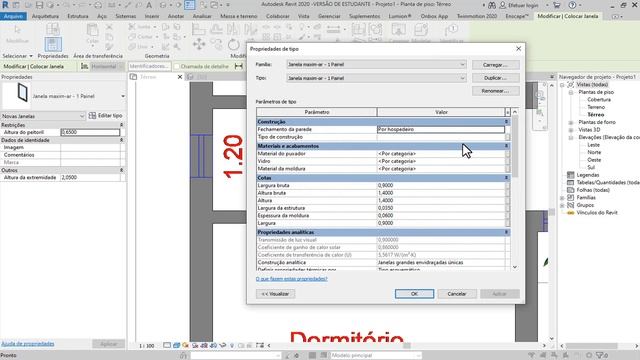The width and height of the screenshot is (640, 360).
Task: Collapse the Construção parameter group
Action: (507, 122)
